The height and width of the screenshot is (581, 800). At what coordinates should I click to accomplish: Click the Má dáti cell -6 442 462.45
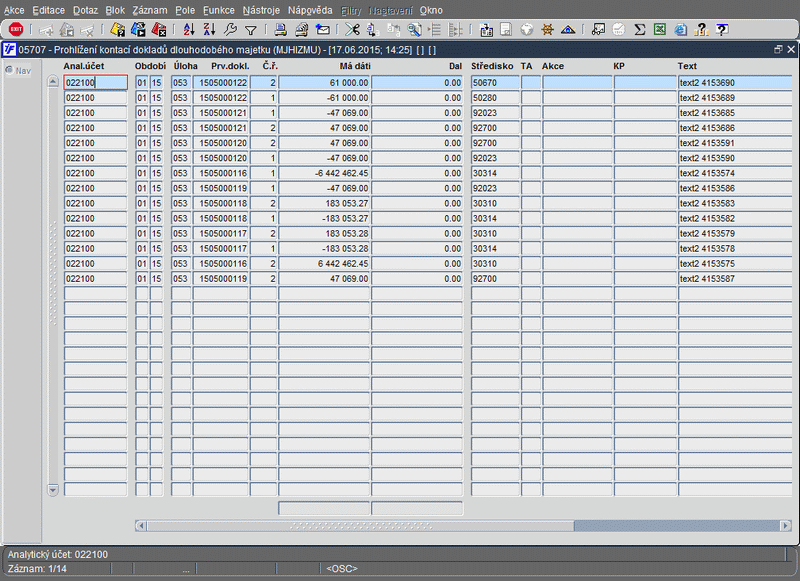click(324, 173)
